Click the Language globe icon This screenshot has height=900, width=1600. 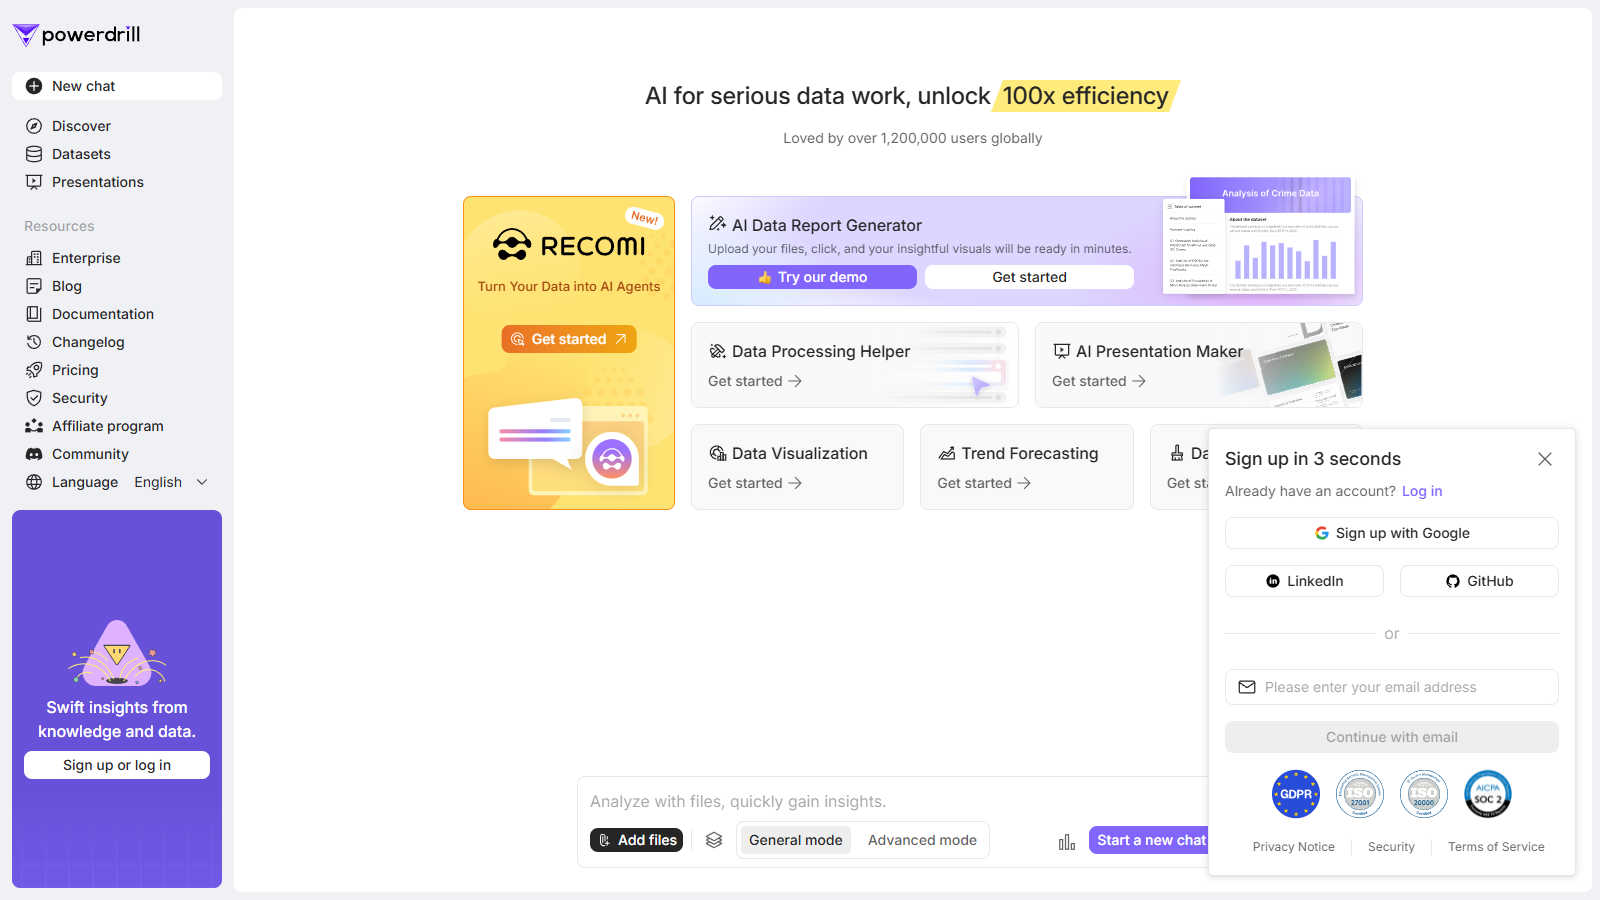pyautogui.click(x=34, y=482)
